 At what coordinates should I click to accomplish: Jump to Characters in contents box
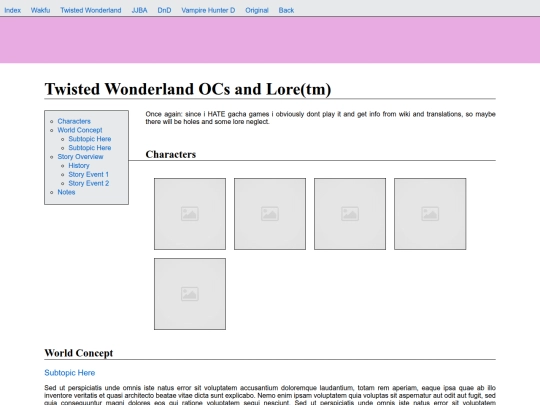point(74,121)
